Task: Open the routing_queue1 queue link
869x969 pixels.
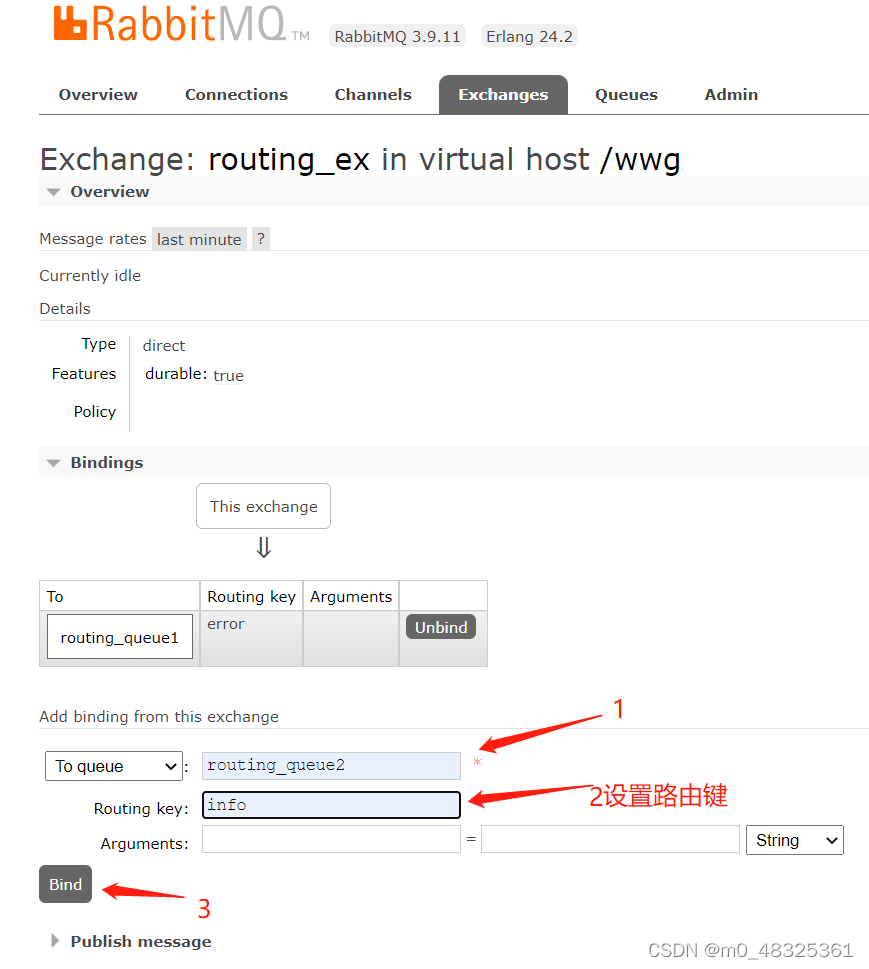Action: [x=119, y=637]
